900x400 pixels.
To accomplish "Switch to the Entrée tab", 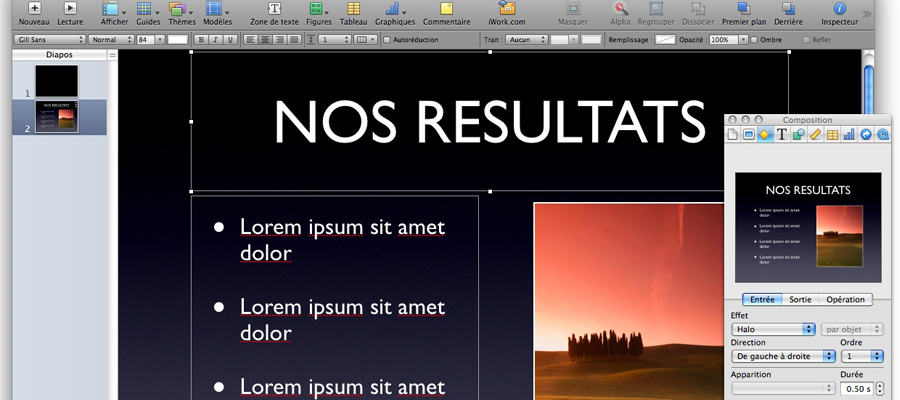I will click(x=762, y=300).
